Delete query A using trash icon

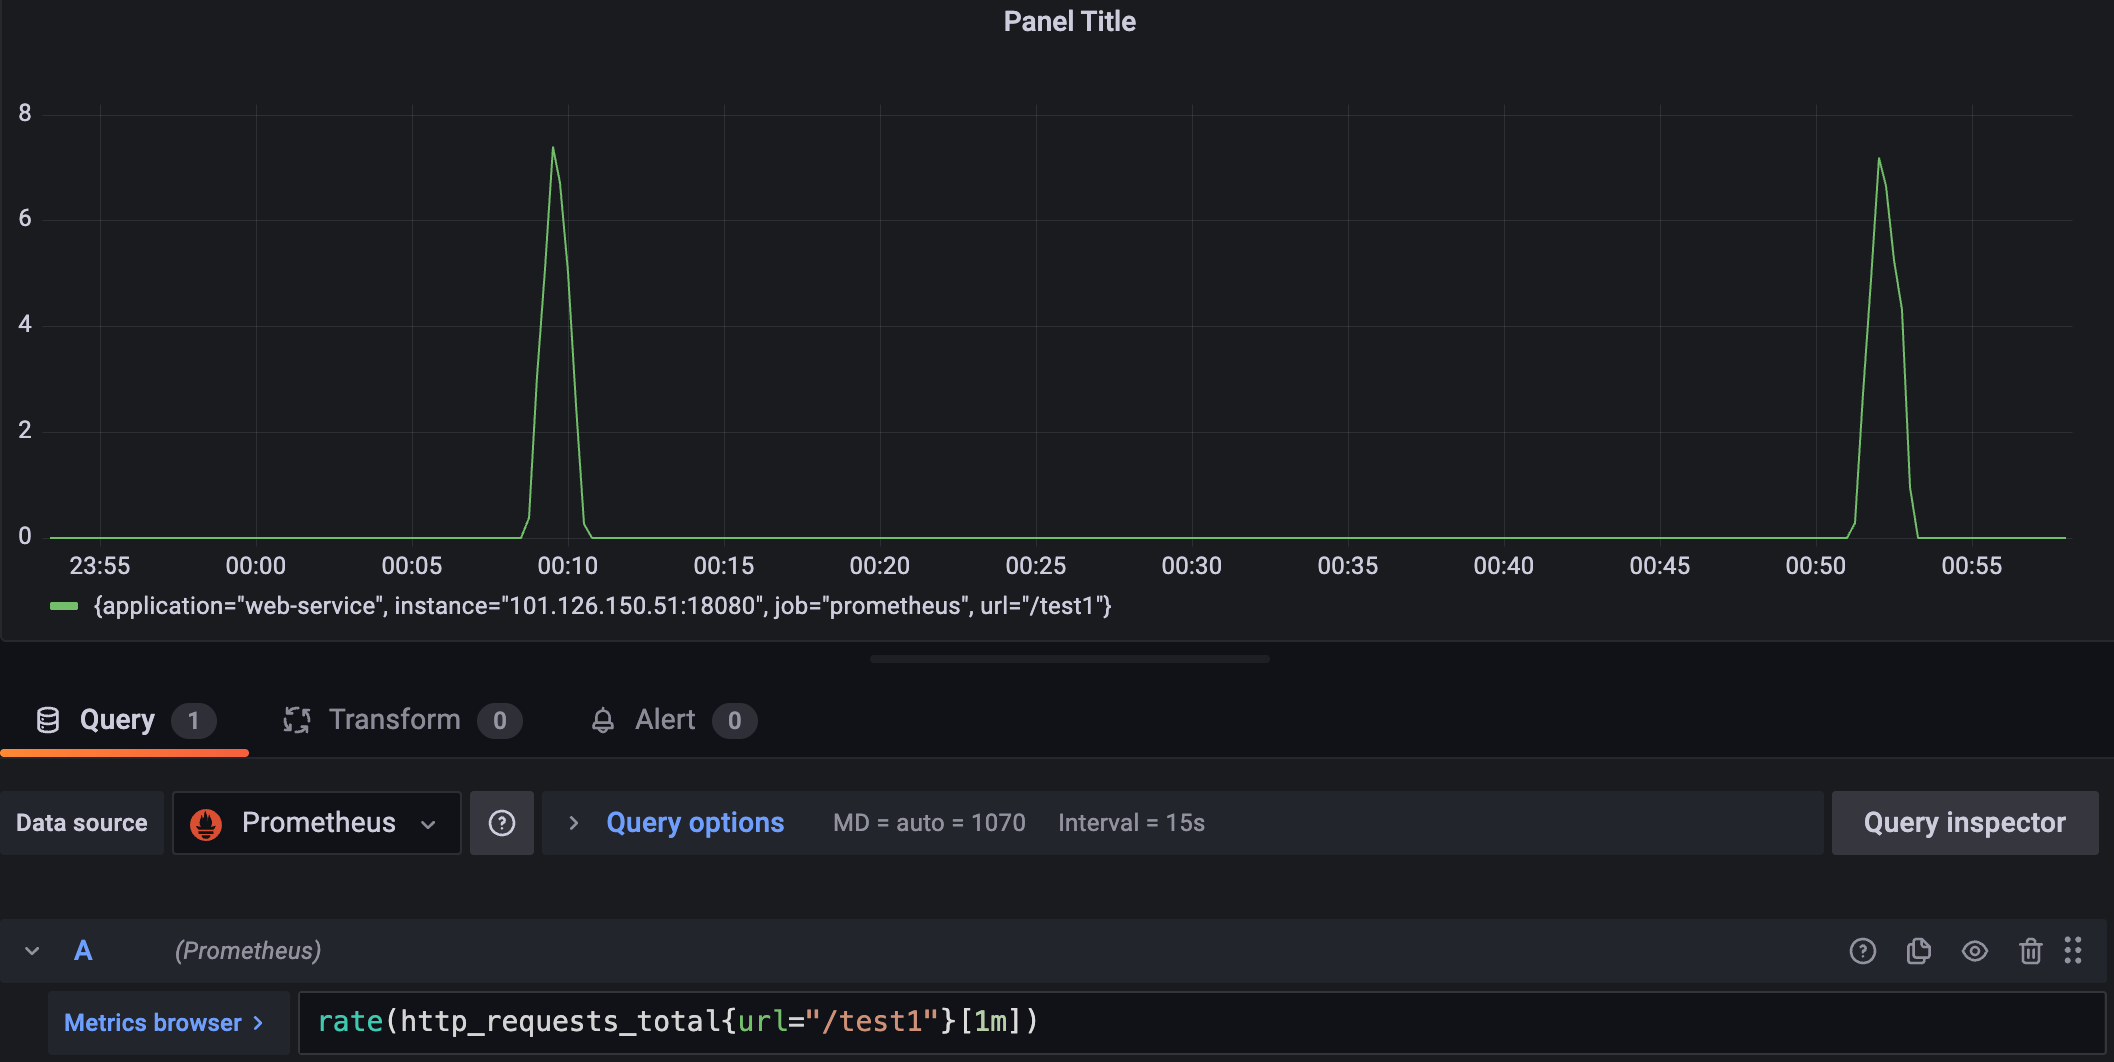click(x=2030, y=951)
